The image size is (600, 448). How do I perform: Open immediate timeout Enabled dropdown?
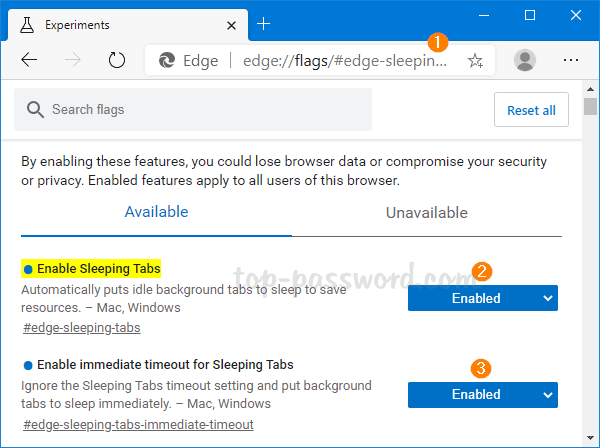[x=482, y=395]
